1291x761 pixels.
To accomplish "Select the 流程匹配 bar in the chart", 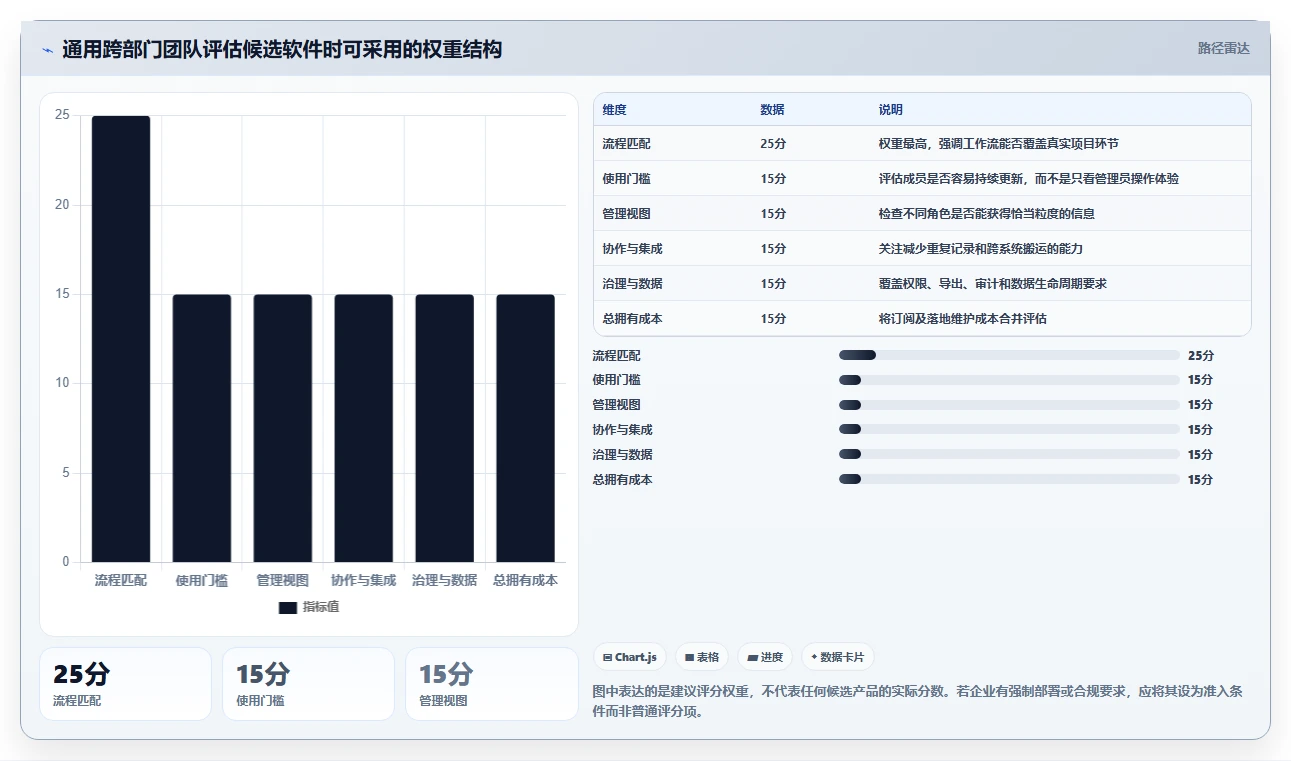I will [121, 339].
